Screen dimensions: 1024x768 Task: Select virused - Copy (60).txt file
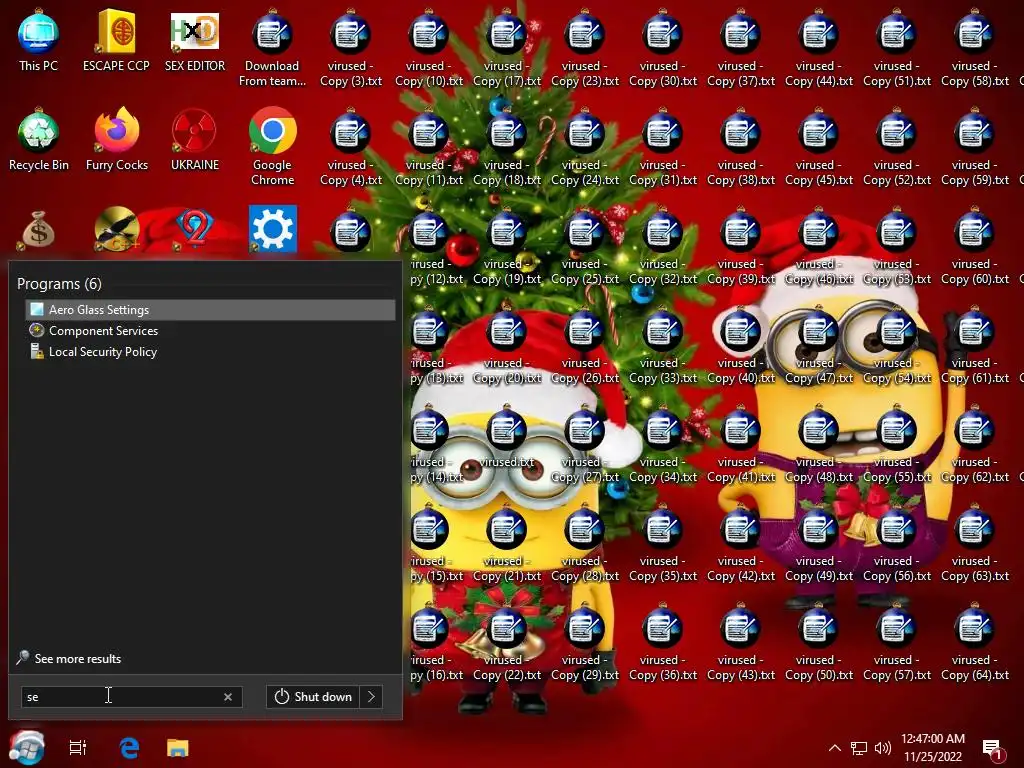click(x=975, y=246)
